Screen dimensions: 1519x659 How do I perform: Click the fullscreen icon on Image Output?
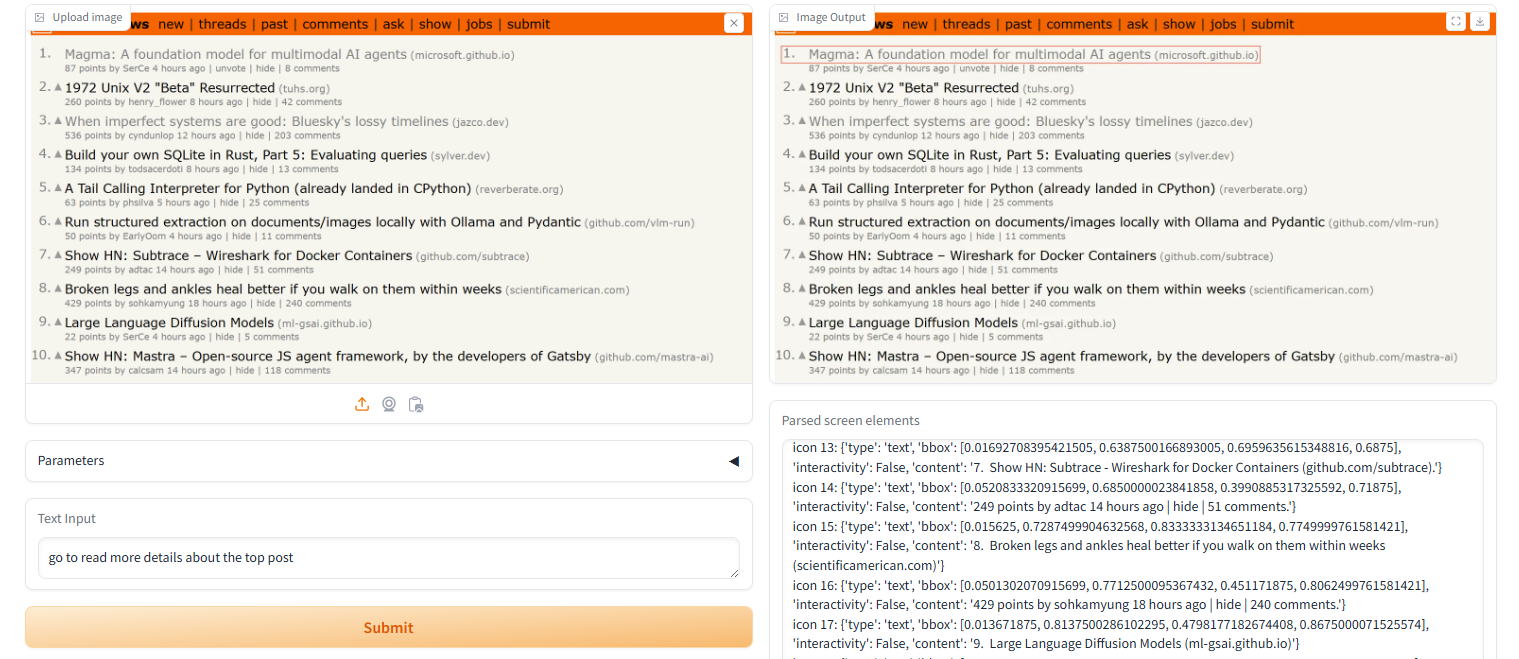(x=1456, y=21)
